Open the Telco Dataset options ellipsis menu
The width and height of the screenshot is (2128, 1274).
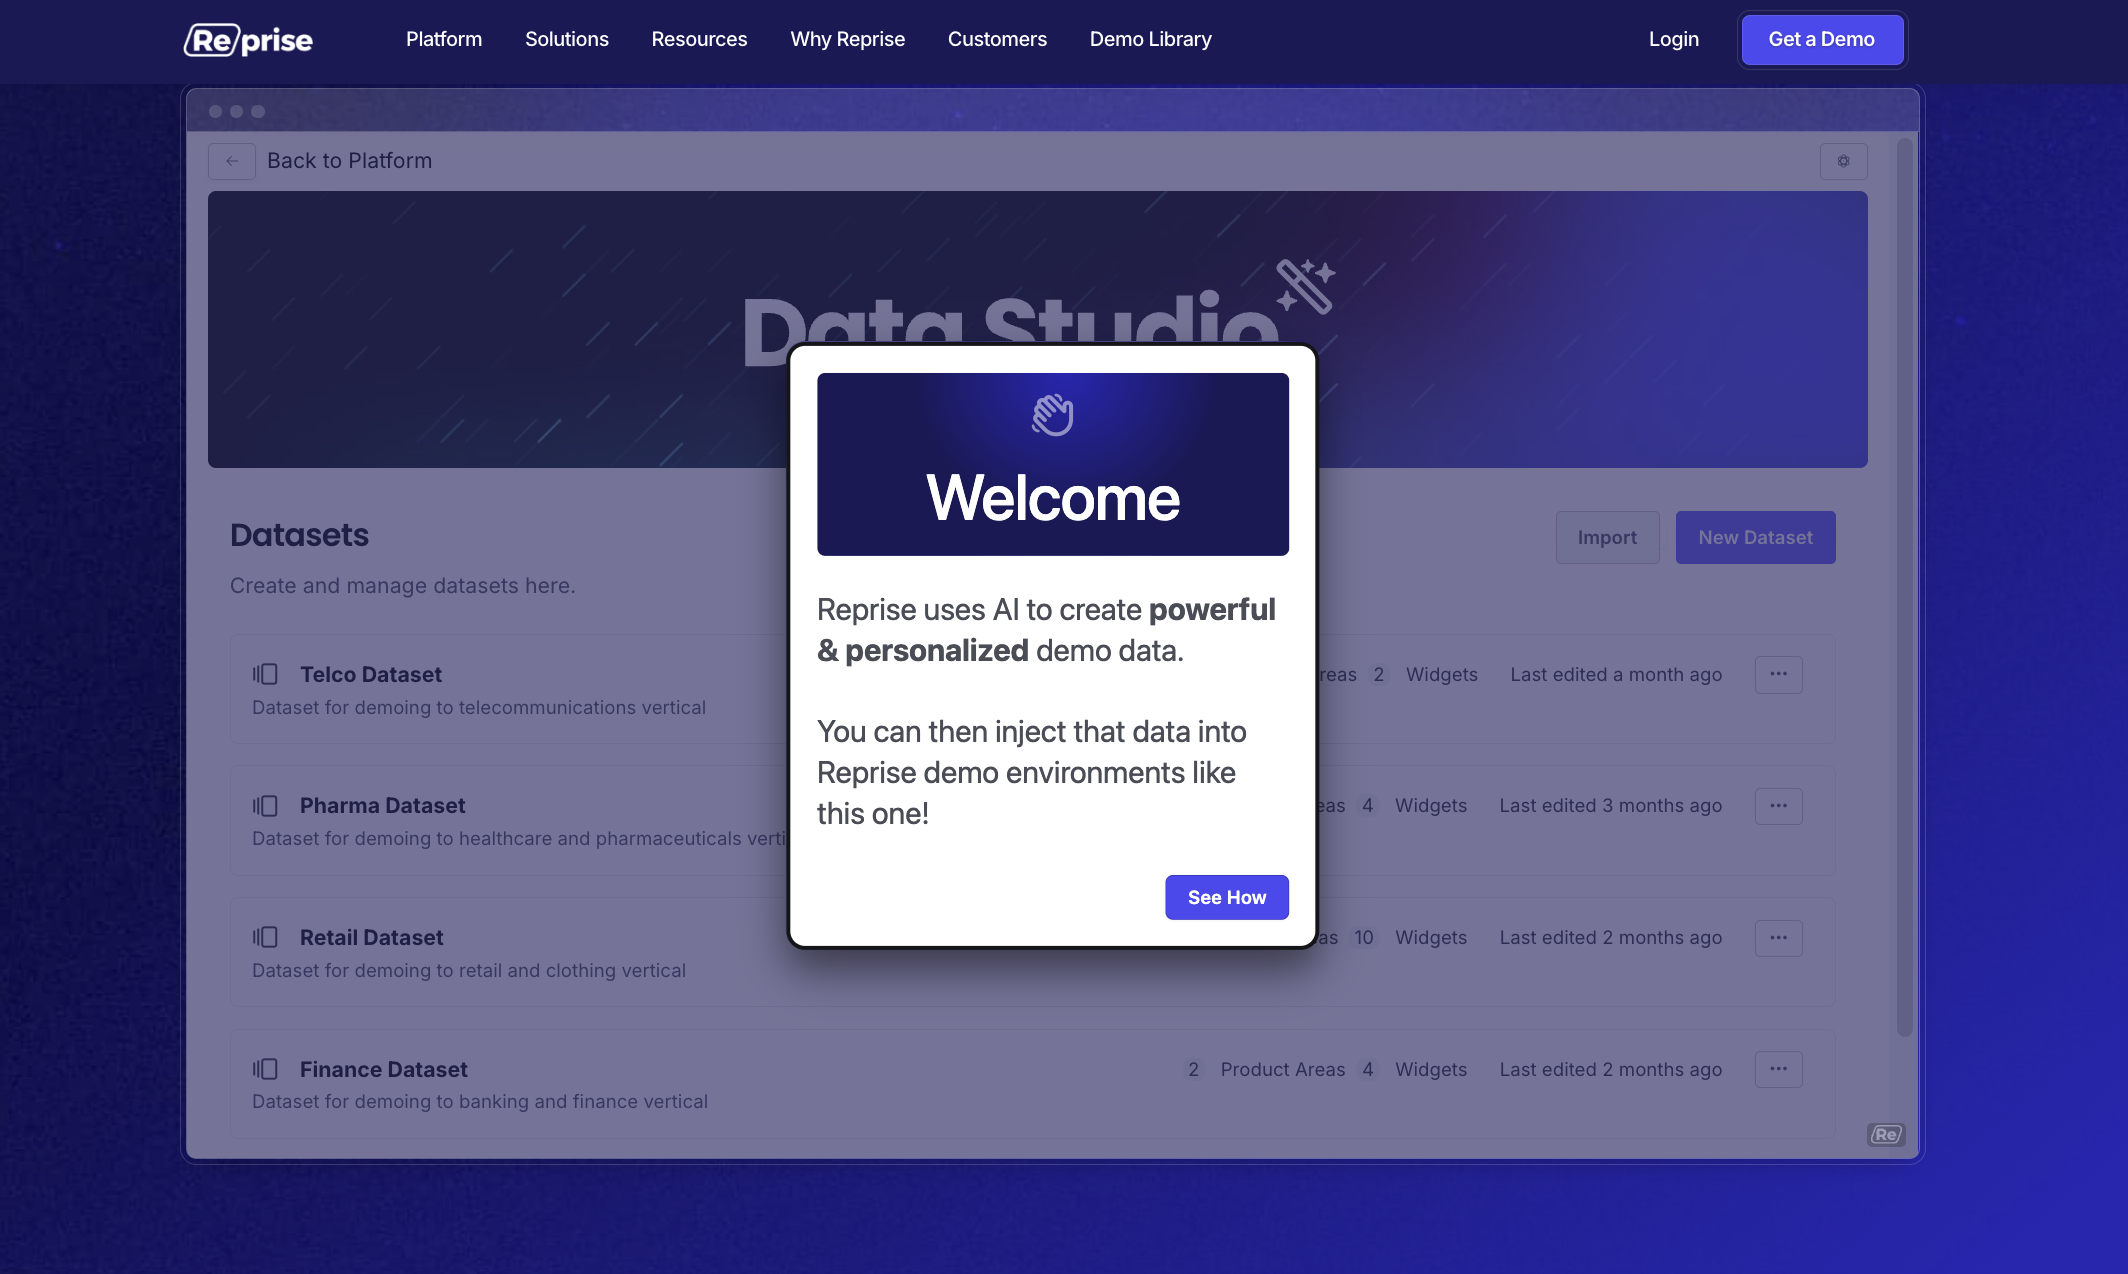pyautogui.click(x=1778, y=674)
